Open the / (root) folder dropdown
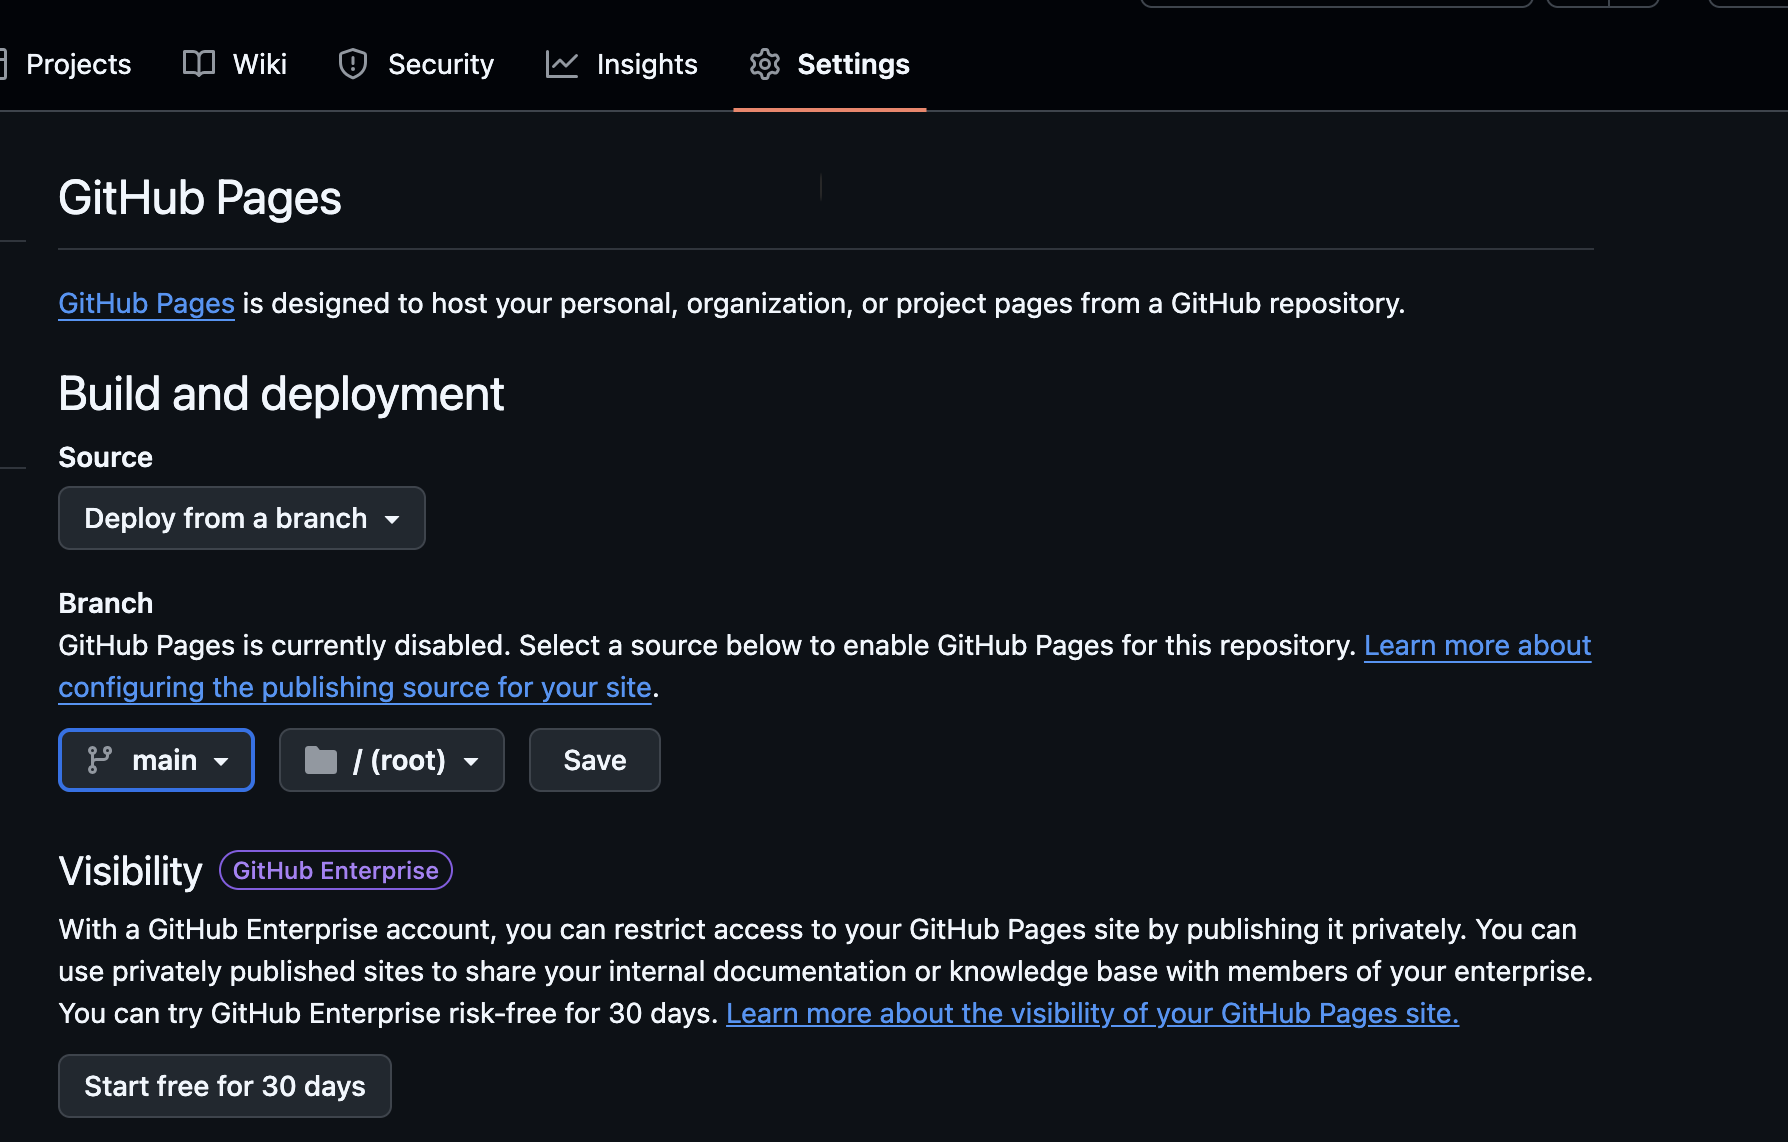The height and width of the screenshot is (1142, 1788). (x=392, y=760)
